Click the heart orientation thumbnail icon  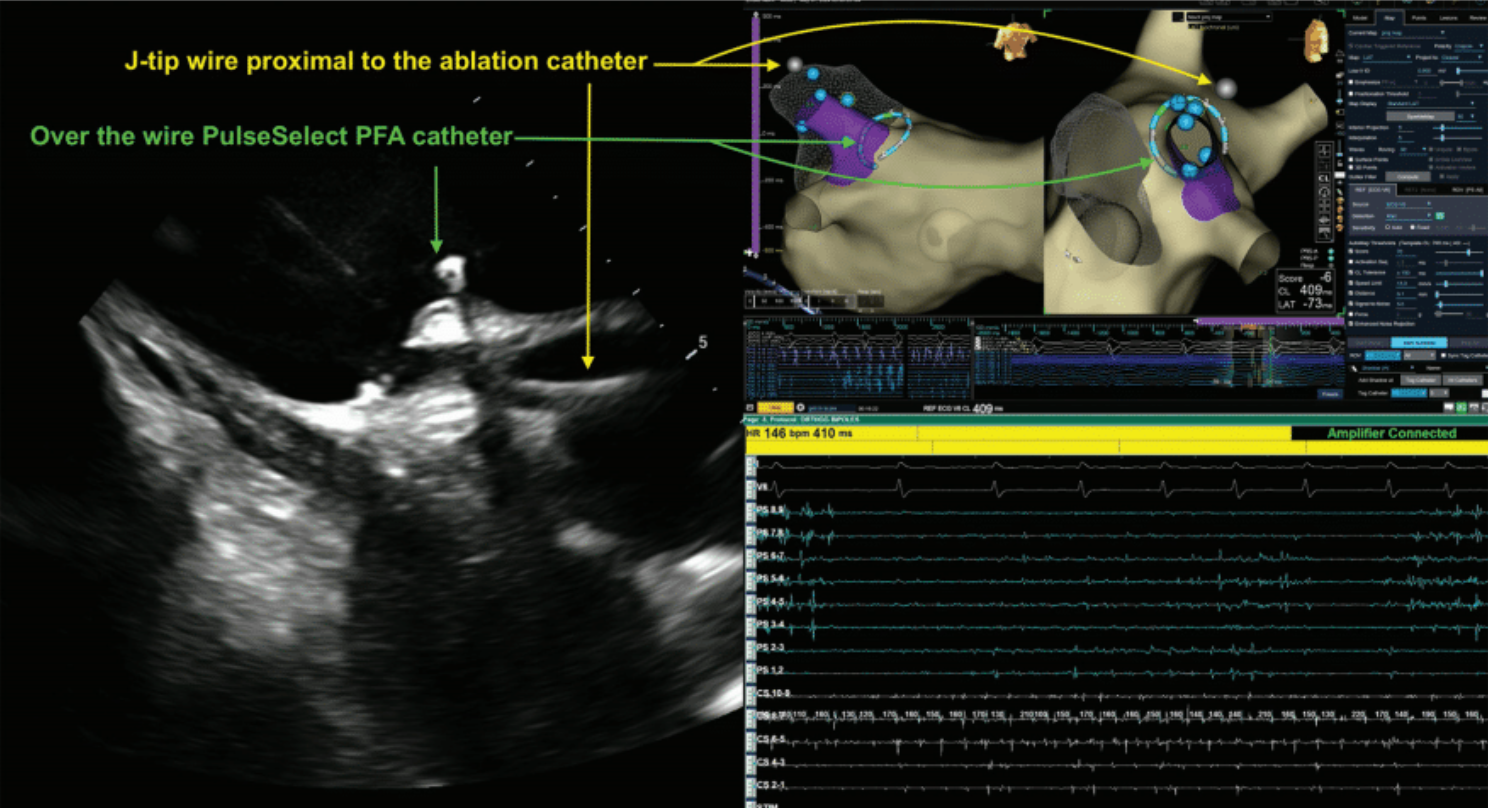coord(1010,37)
